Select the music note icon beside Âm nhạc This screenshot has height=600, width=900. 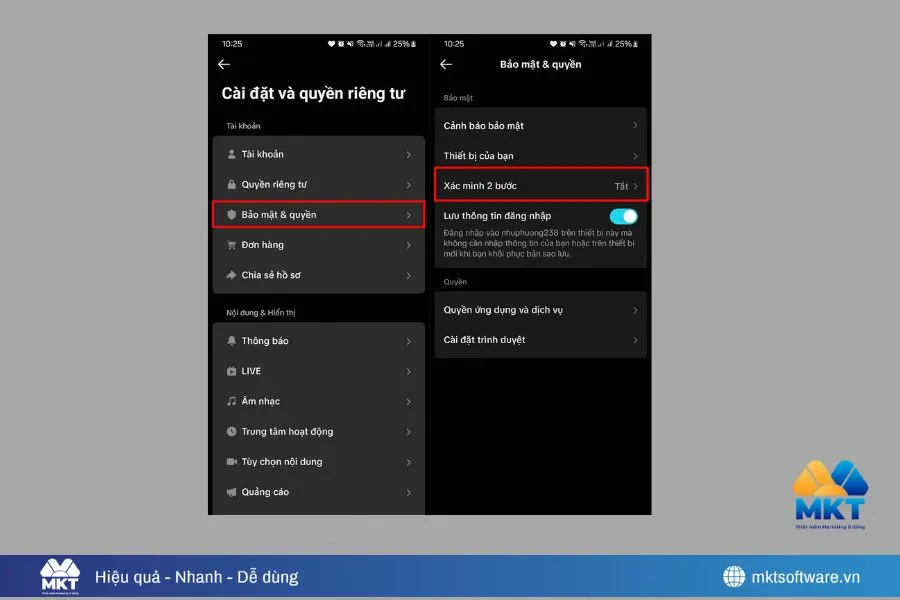(x=232, y=400)
